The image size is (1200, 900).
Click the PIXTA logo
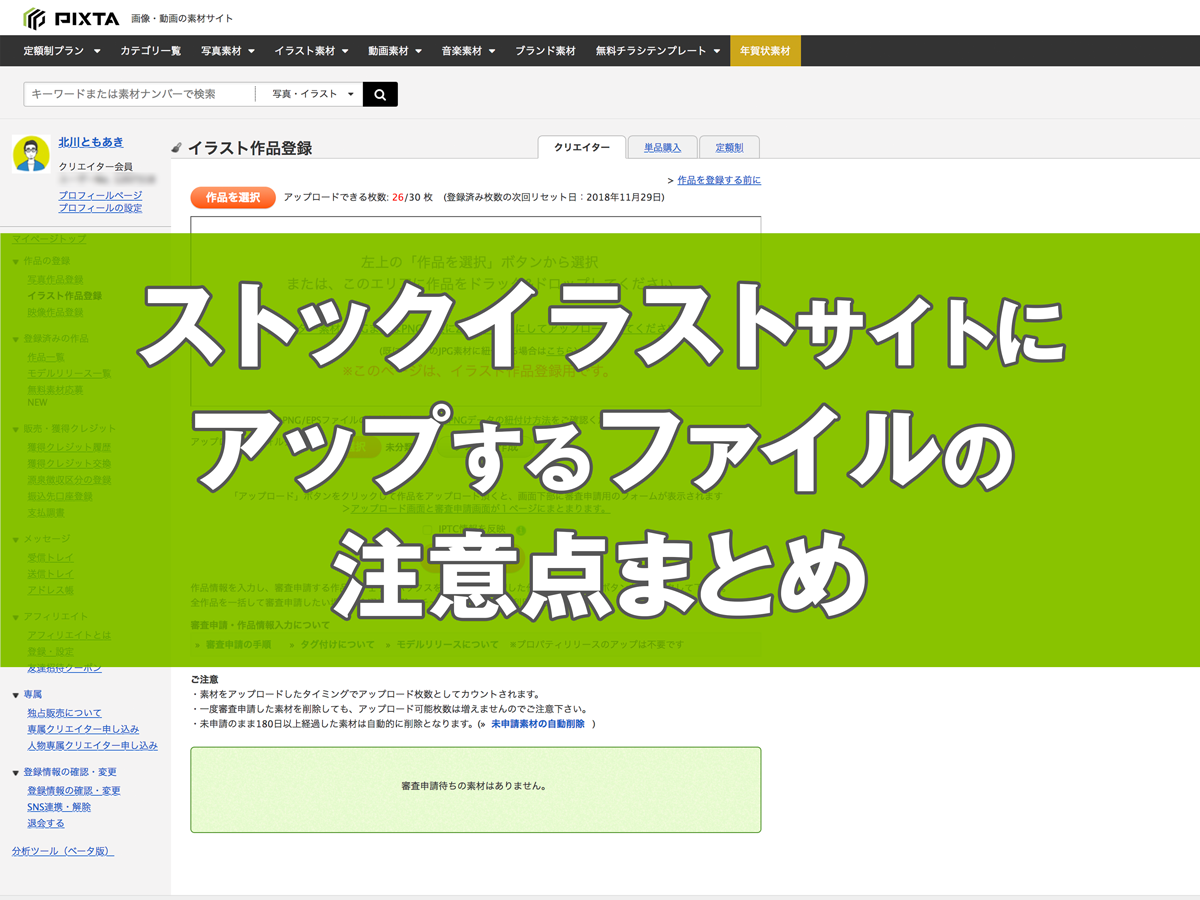click(x=71, y=18)
